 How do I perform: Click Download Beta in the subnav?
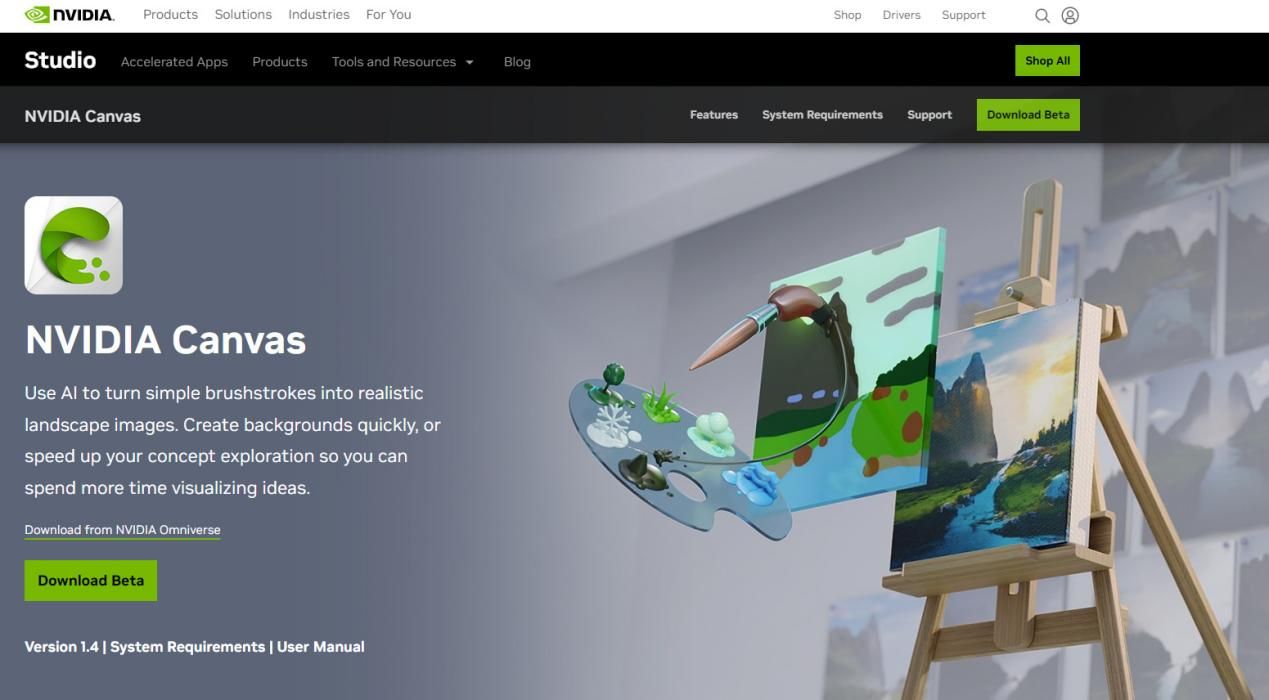pos(1028,115)
